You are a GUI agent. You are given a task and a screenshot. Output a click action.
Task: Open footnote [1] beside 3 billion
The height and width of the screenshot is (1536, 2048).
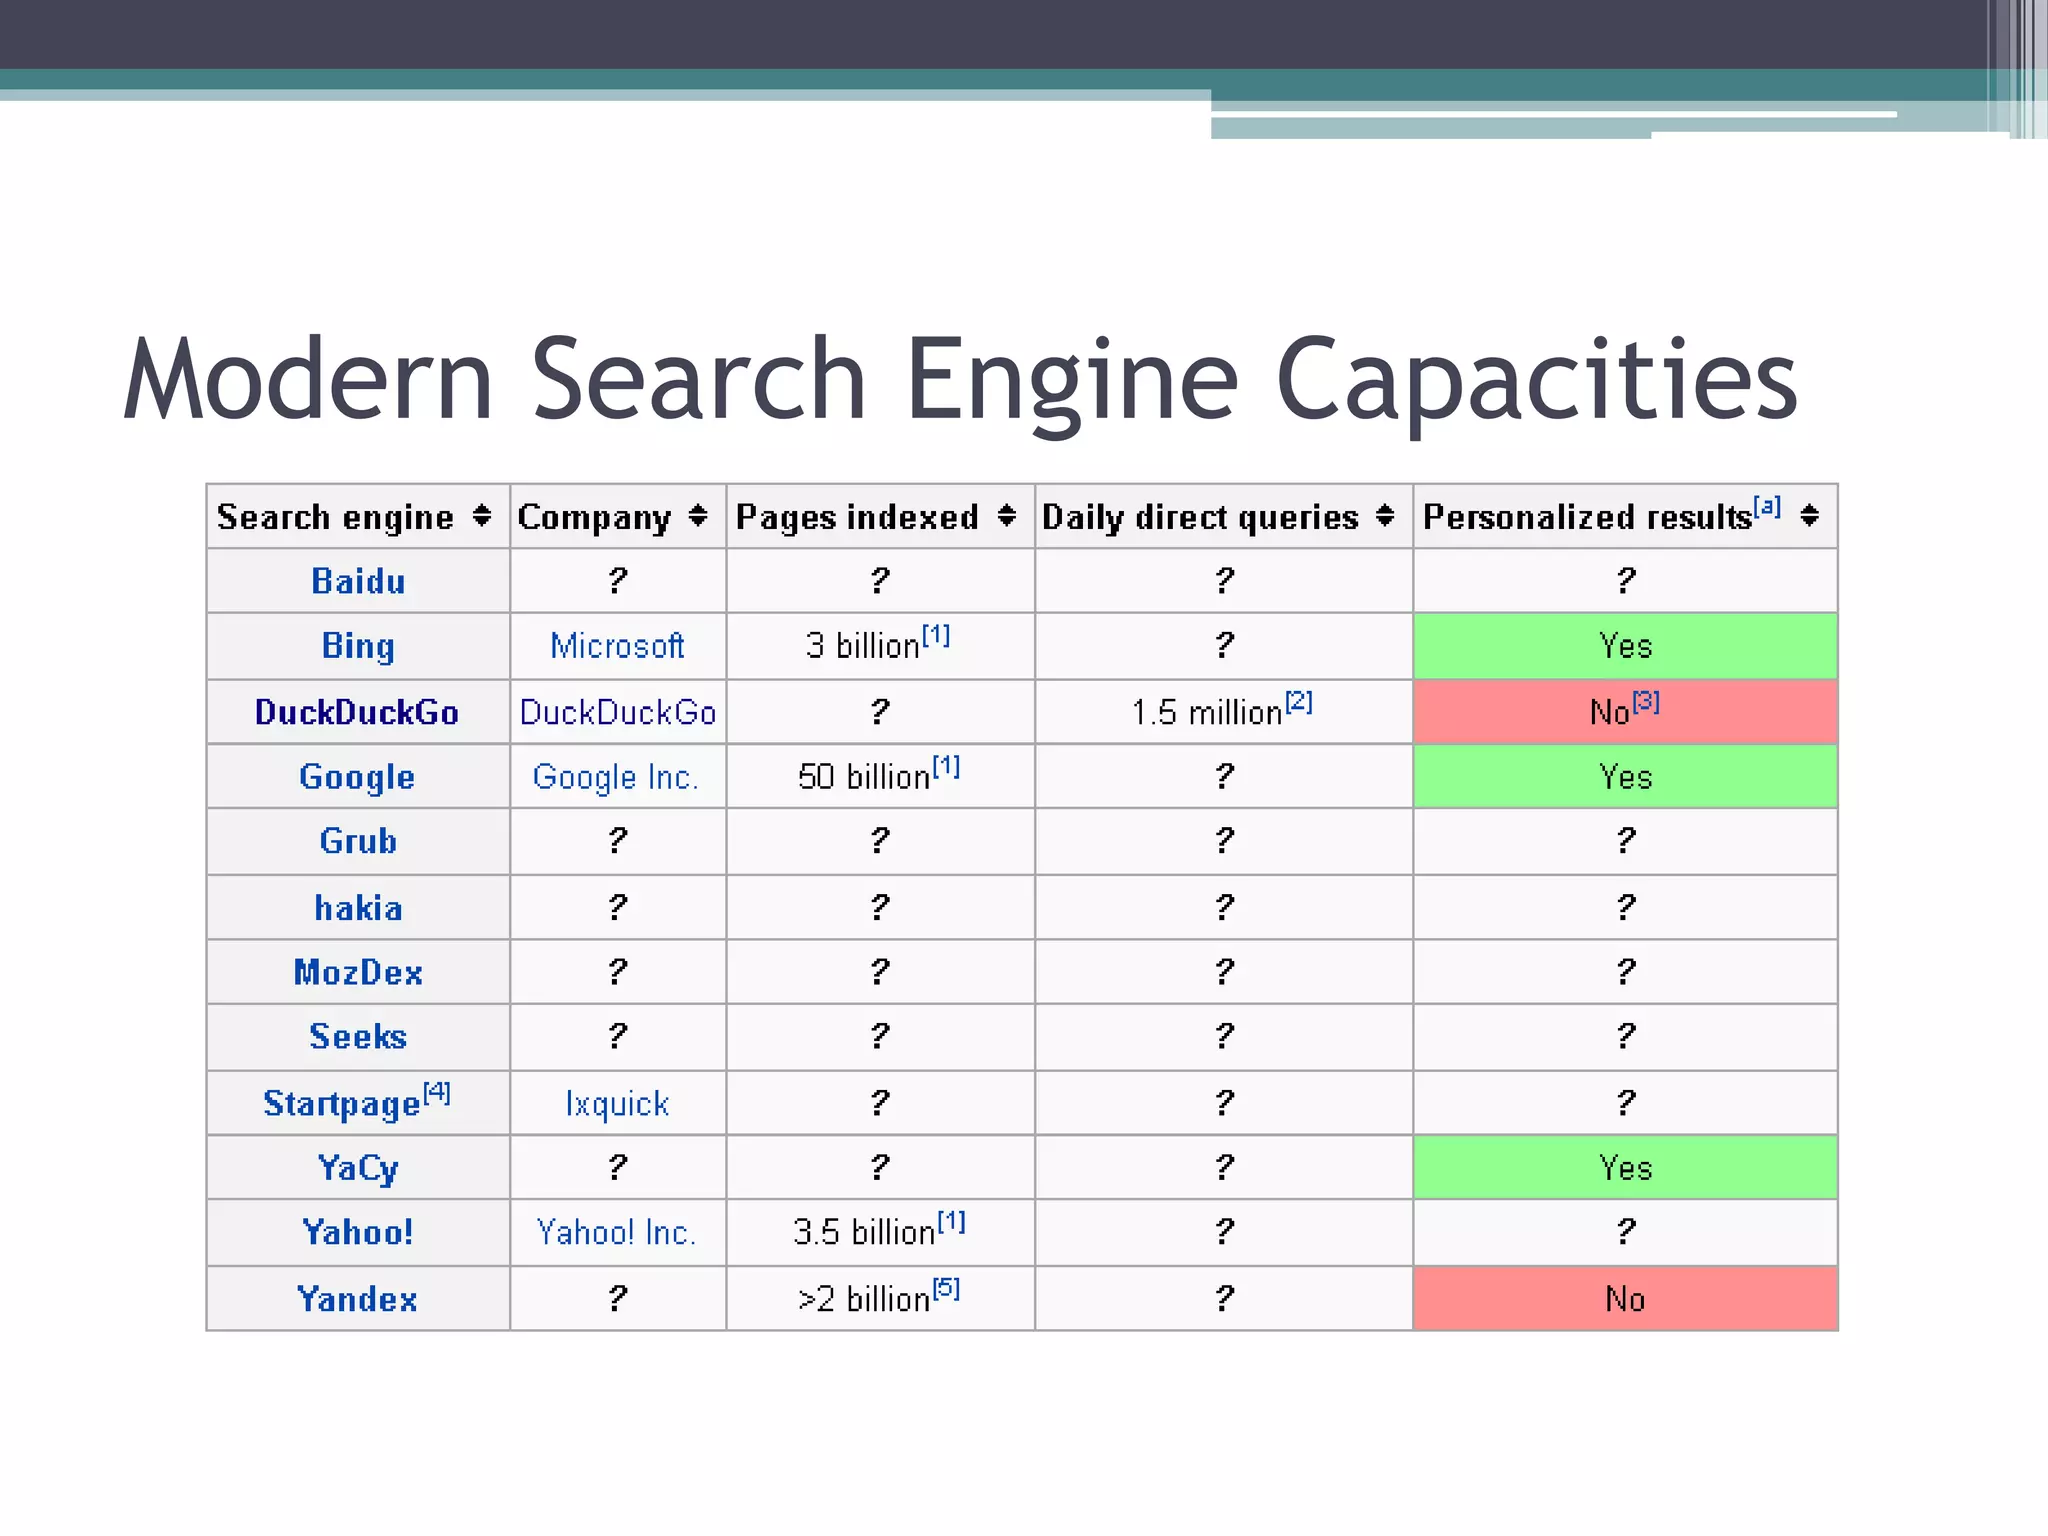(936, 635)
